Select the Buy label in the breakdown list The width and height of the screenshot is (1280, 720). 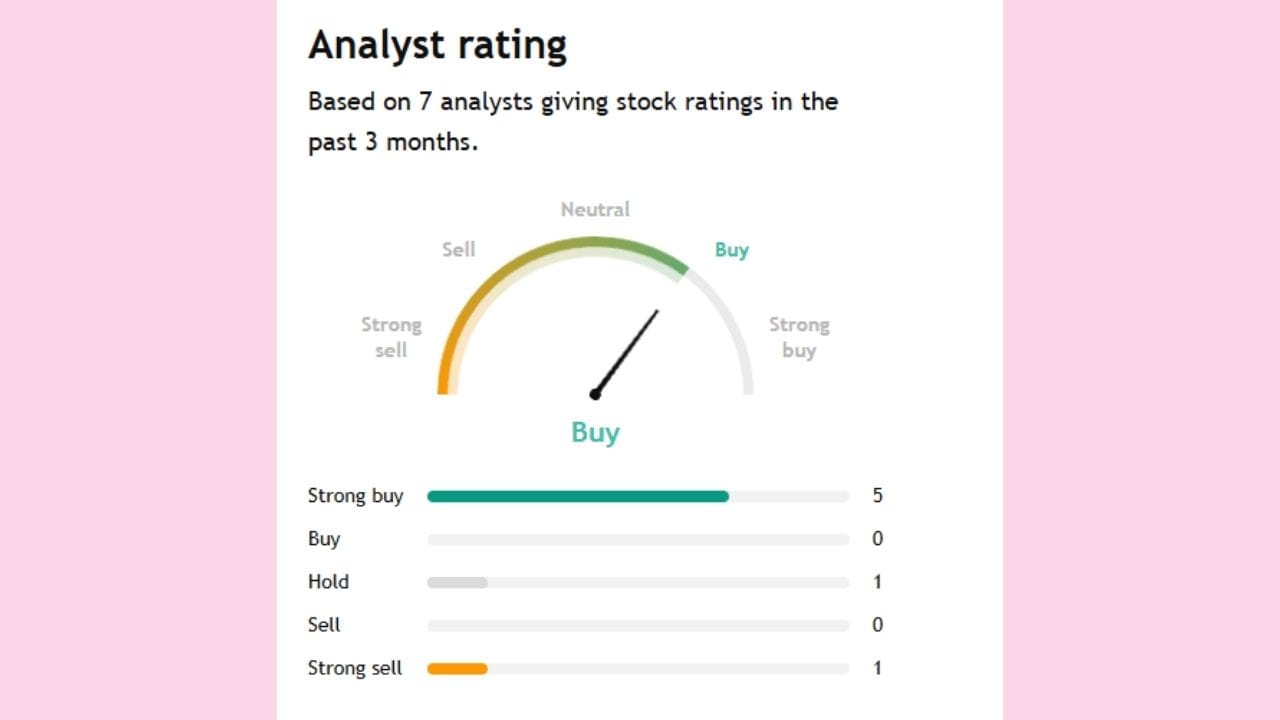coord(324,539)
